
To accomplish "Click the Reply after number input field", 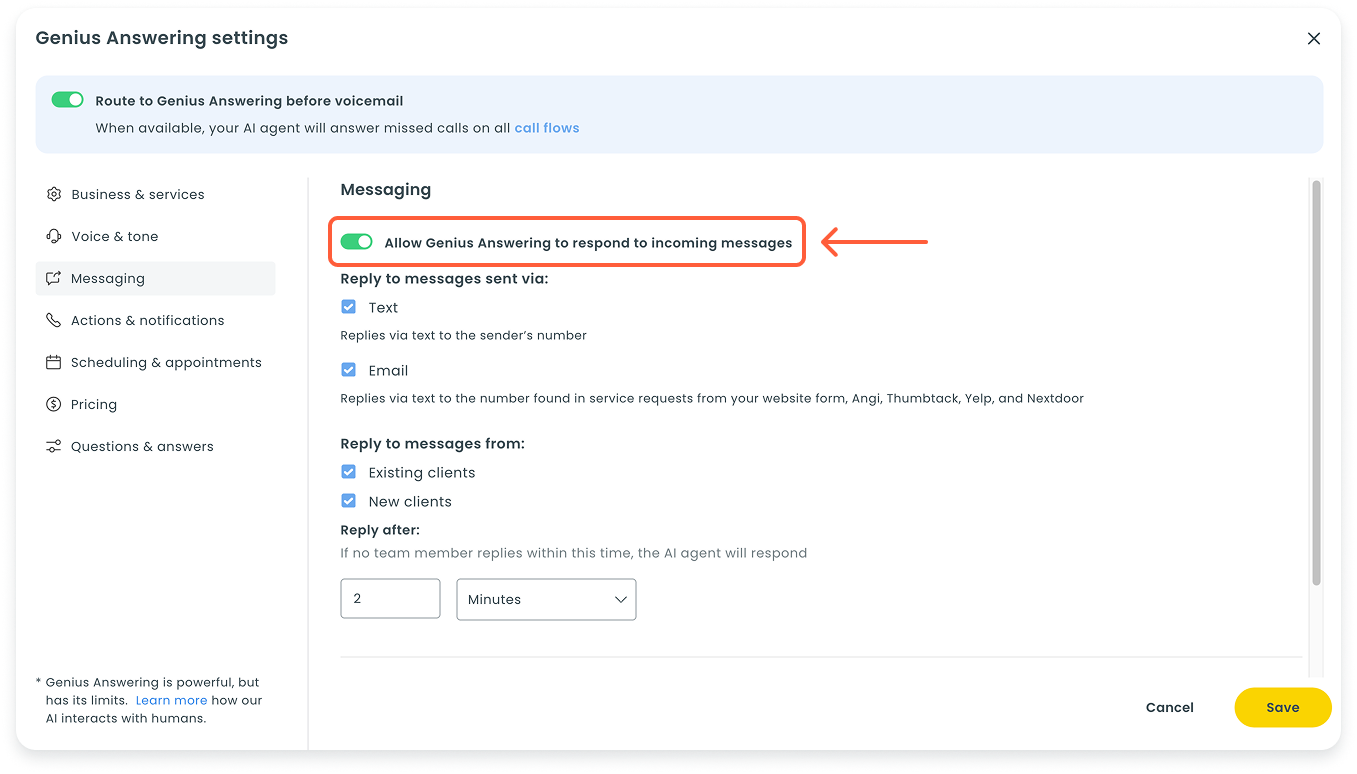I will click(x=390, y=599).
